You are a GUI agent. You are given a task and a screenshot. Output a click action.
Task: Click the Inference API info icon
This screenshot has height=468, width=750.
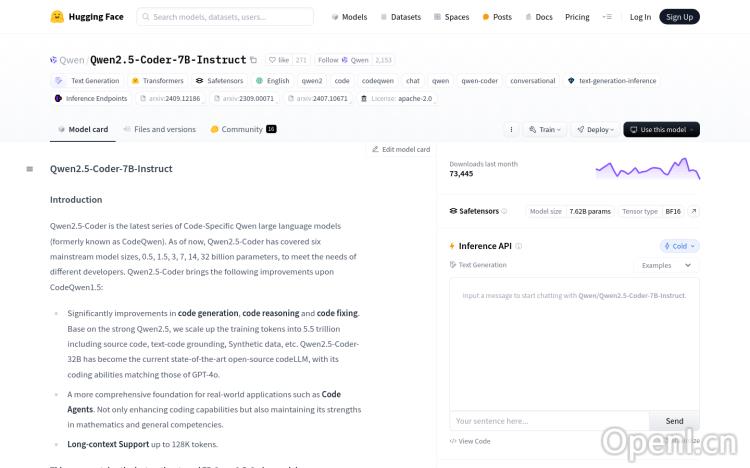click(518, 246)
